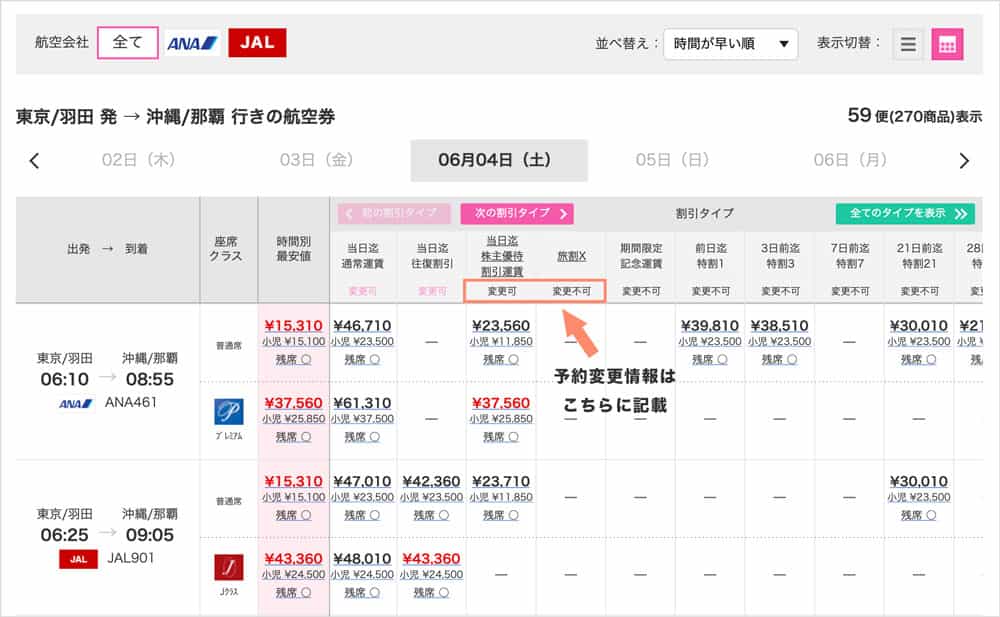Click the 当日迄 往復割引 column header

432,256
